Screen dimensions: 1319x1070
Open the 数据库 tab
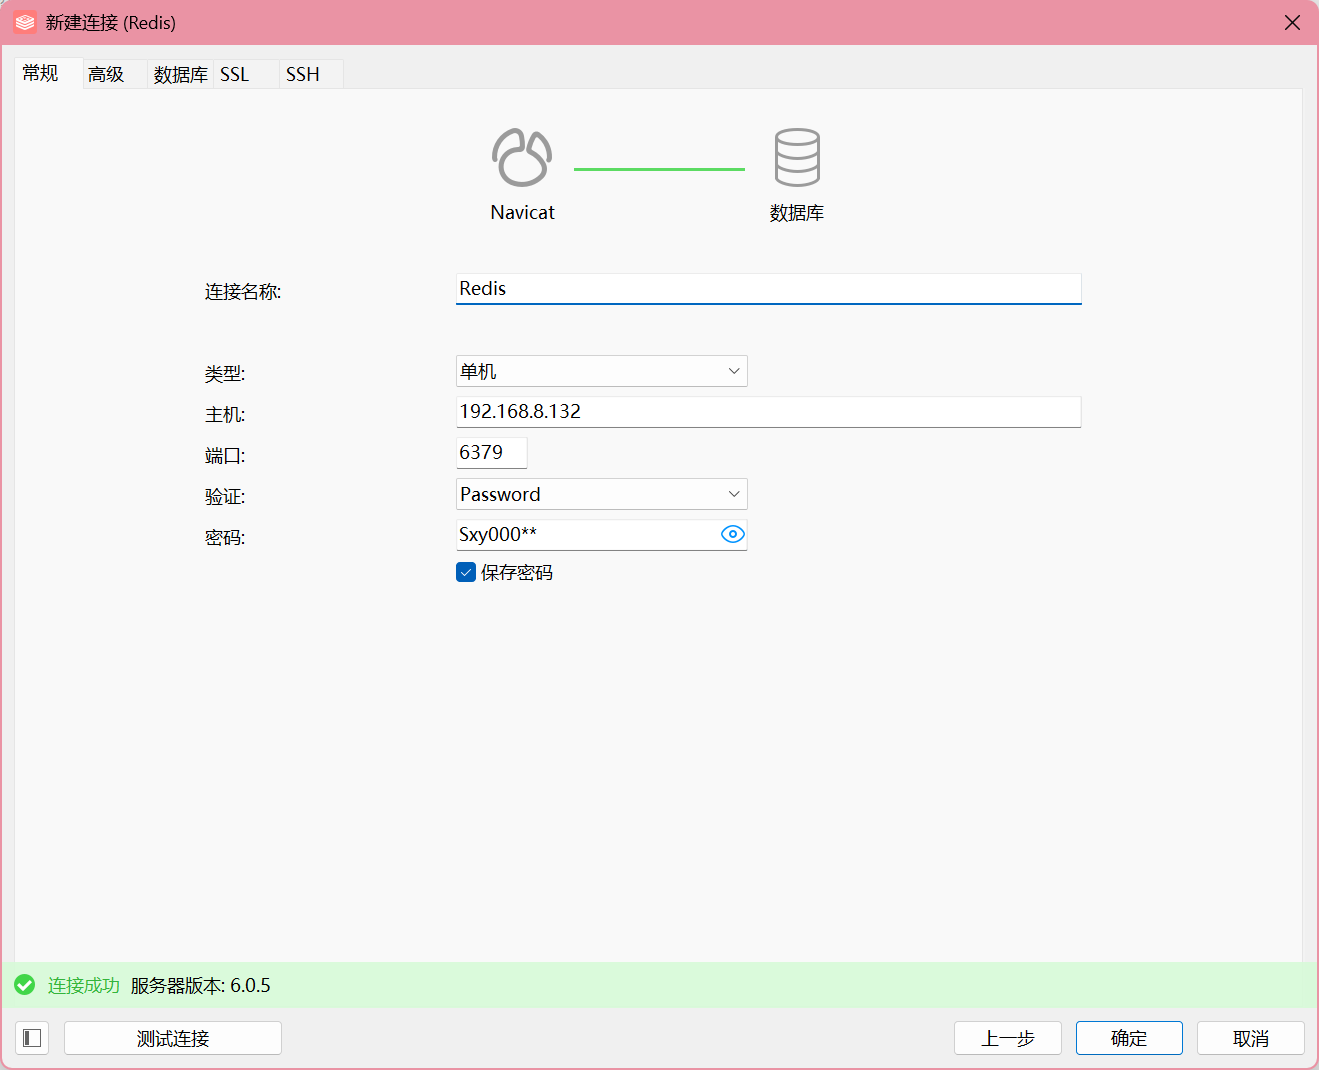181,74
